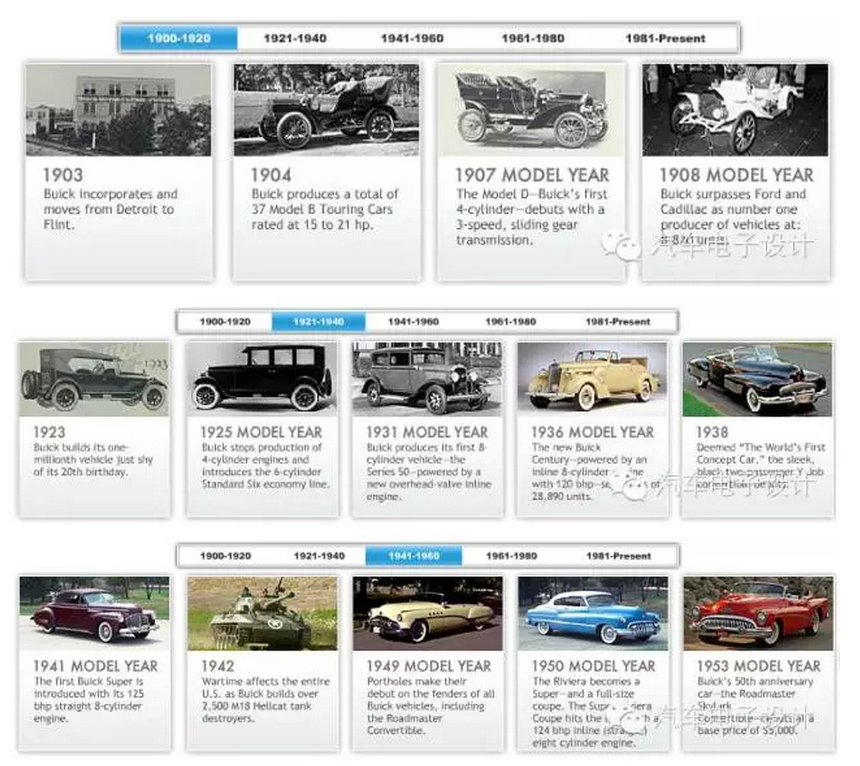The width and height of the screenshot is (860, 766).
Task: View the 1904 Model B touring car photo
Action: (326, 110)
